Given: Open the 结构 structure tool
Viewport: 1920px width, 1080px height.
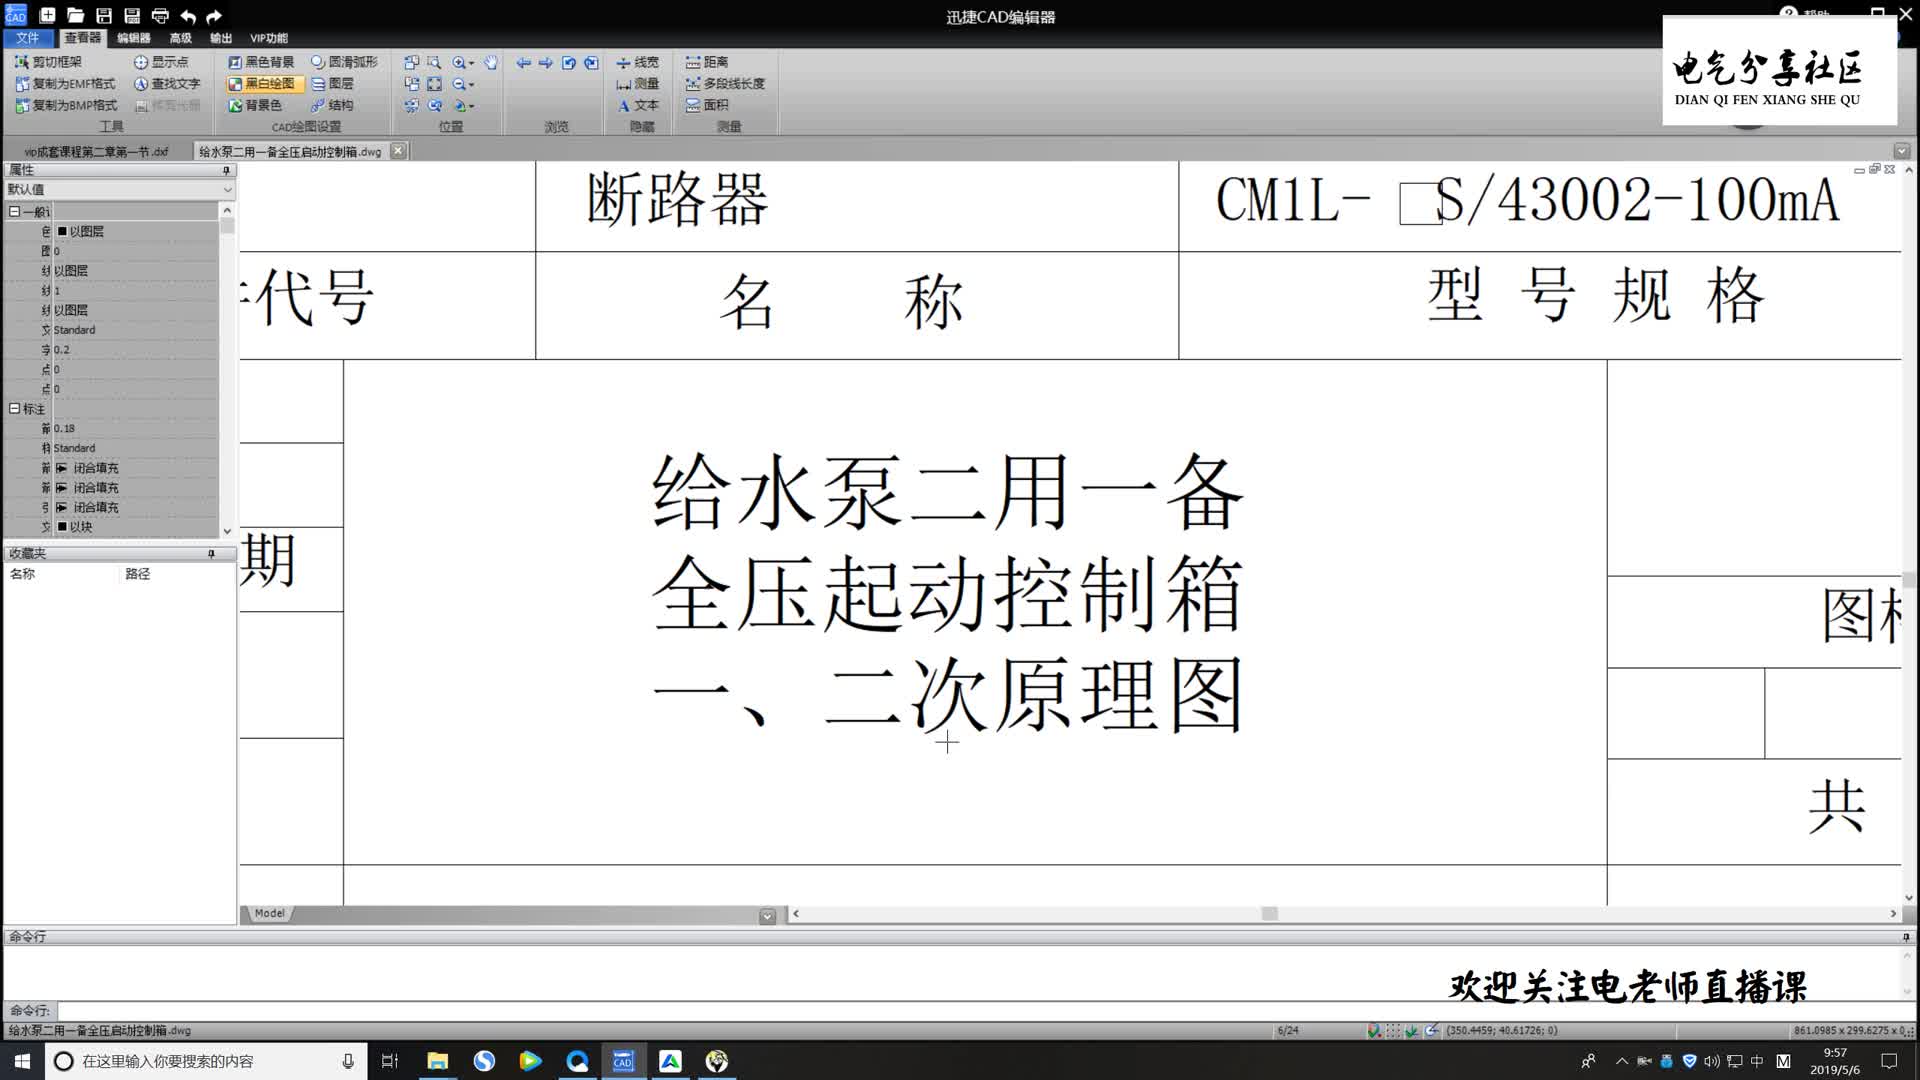Looking at the screenshot, I should click(x=332, y=105).
